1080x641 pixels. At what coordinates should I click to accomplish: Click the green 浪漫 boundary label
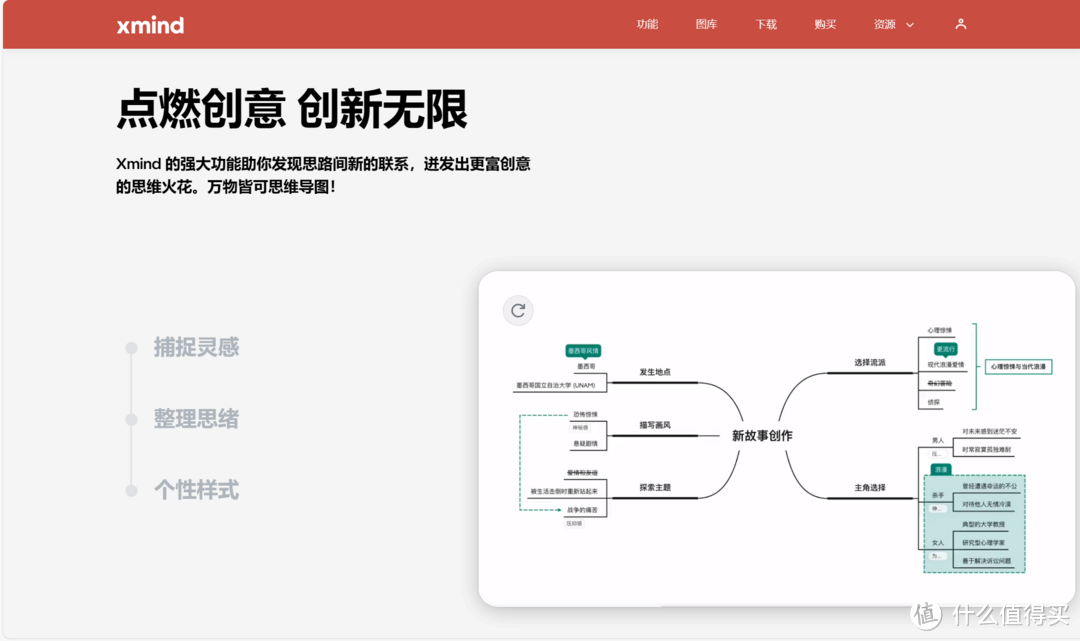[x=941, y=470]
